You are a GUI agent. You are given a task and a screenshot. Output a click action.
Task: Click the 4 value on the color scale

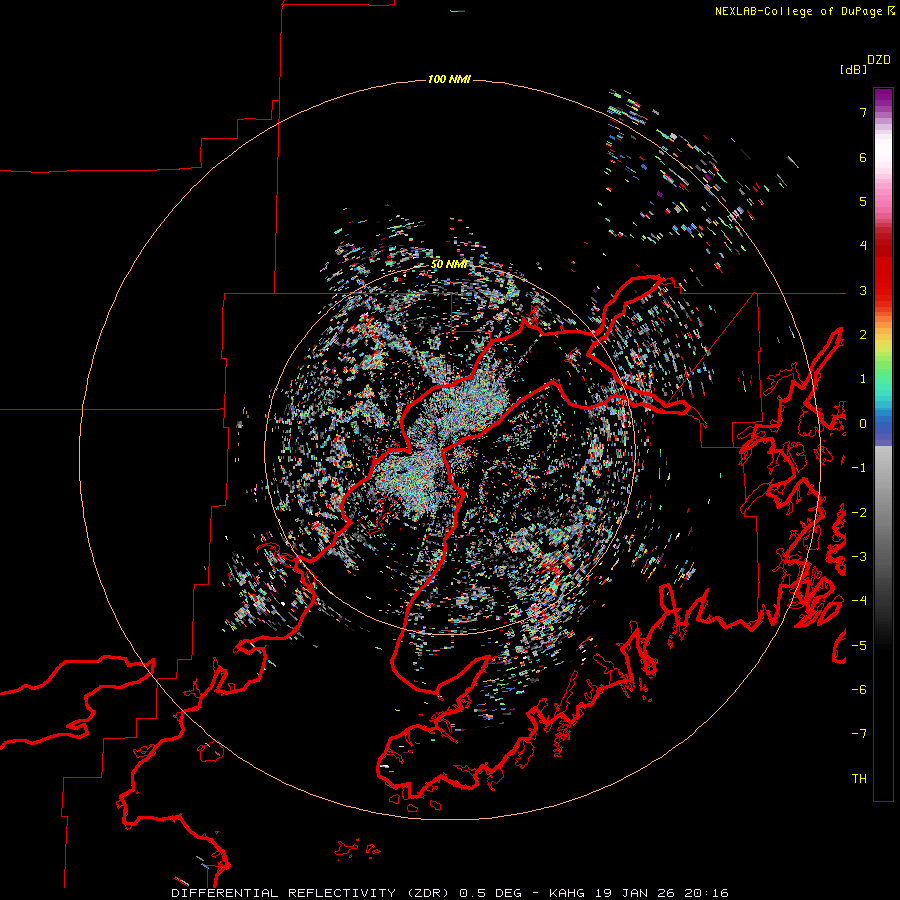point(863,246)
